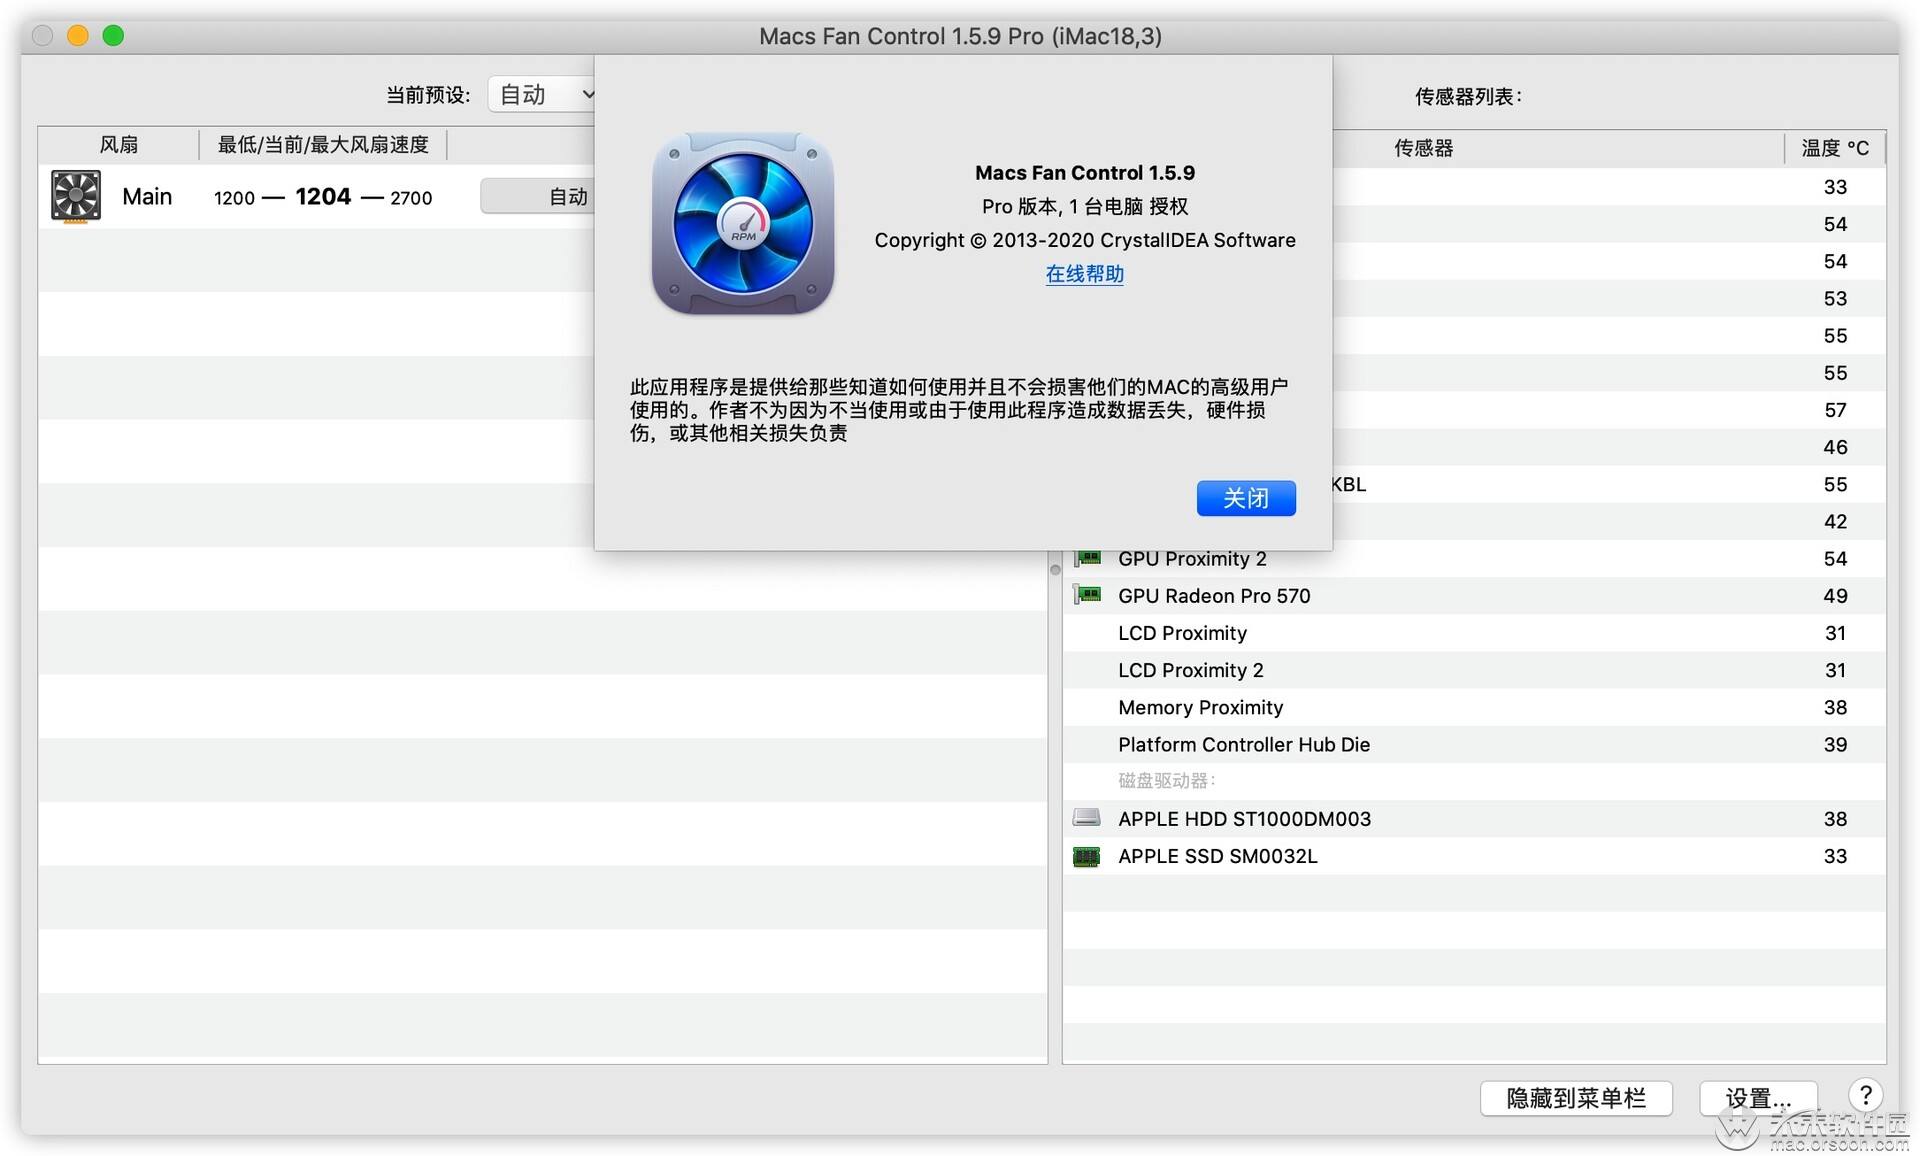Click the 42 temperature value

1835,521
